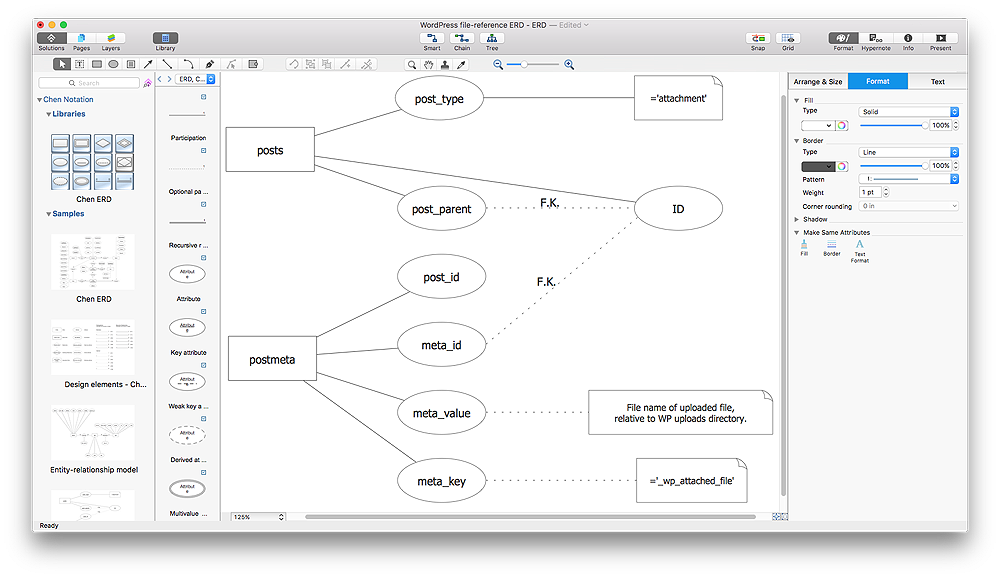Select the stamp clone tool

(x=445, y=64)
